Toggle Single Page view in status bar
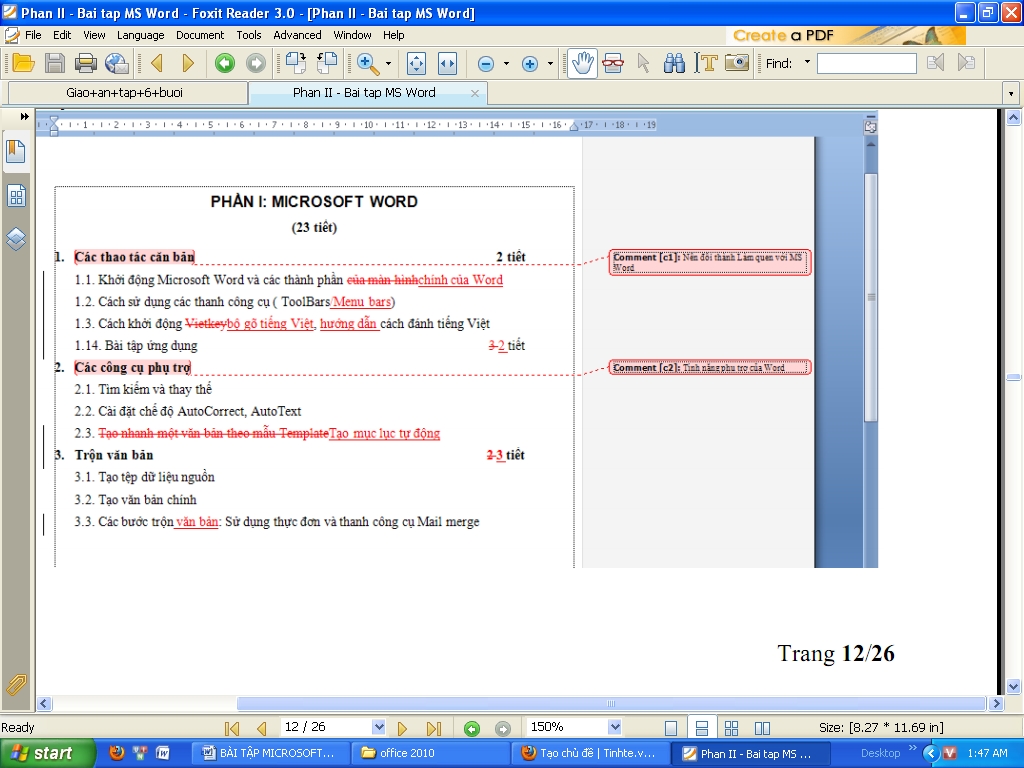This screenshot has width=1024, height=768. 671,727
